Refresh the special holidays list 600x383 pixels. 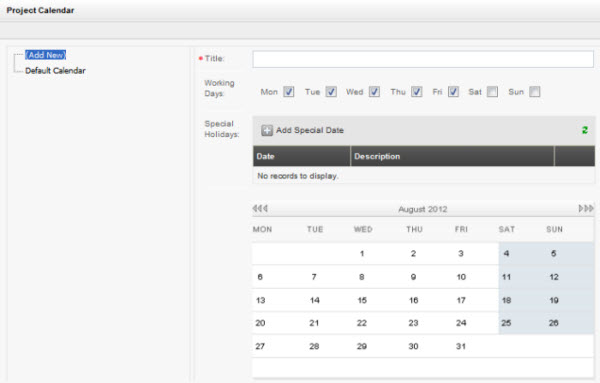click(585, 130)
